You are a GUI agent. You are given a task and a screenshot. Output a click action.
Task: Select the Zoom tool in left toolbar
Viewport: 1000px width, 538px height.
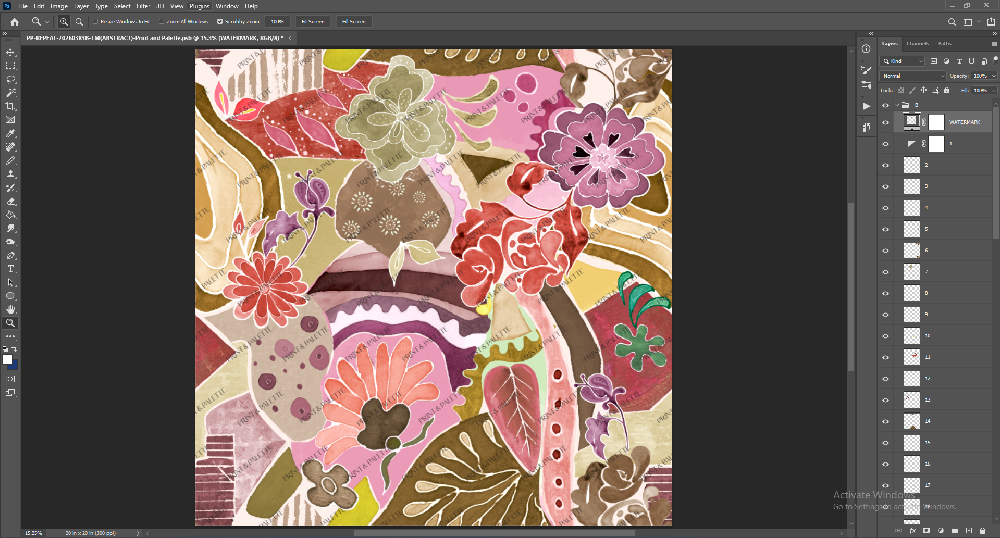[x=11, y=323]
